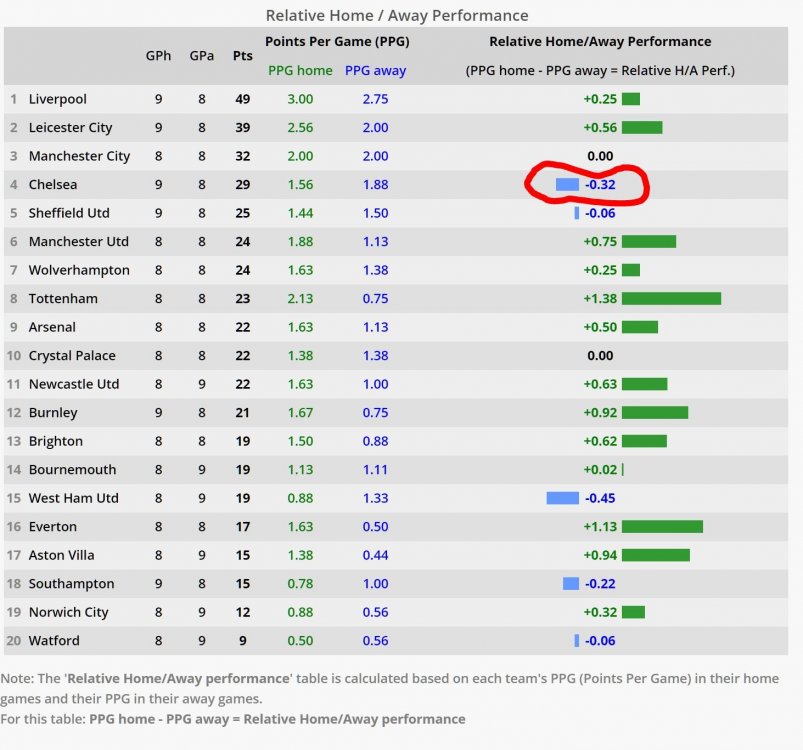Screen dimensions: 803x750
Task: Click the Relative Home/Away Performance header
Action: [600, 41]
